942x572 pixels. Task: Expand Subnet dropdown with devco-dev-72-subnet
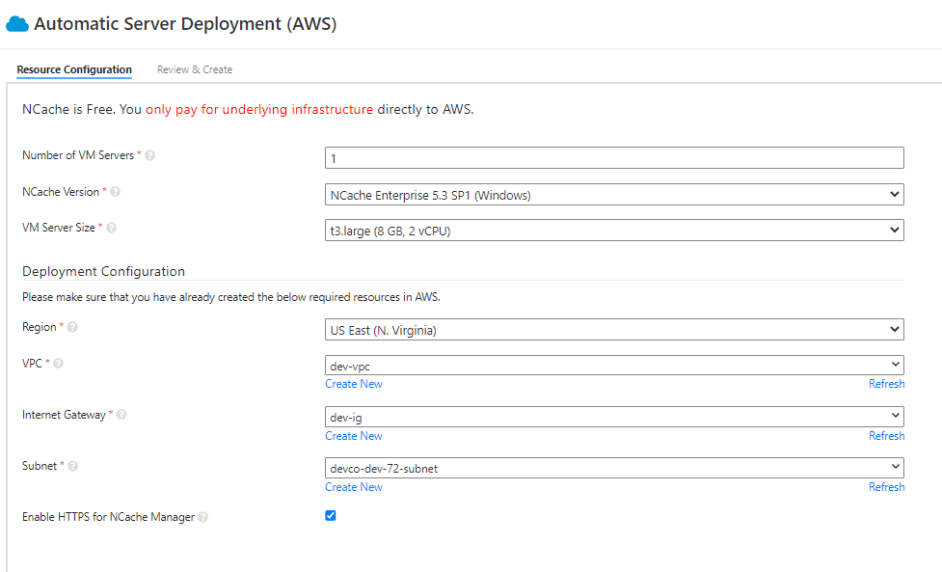pos(614,468)
